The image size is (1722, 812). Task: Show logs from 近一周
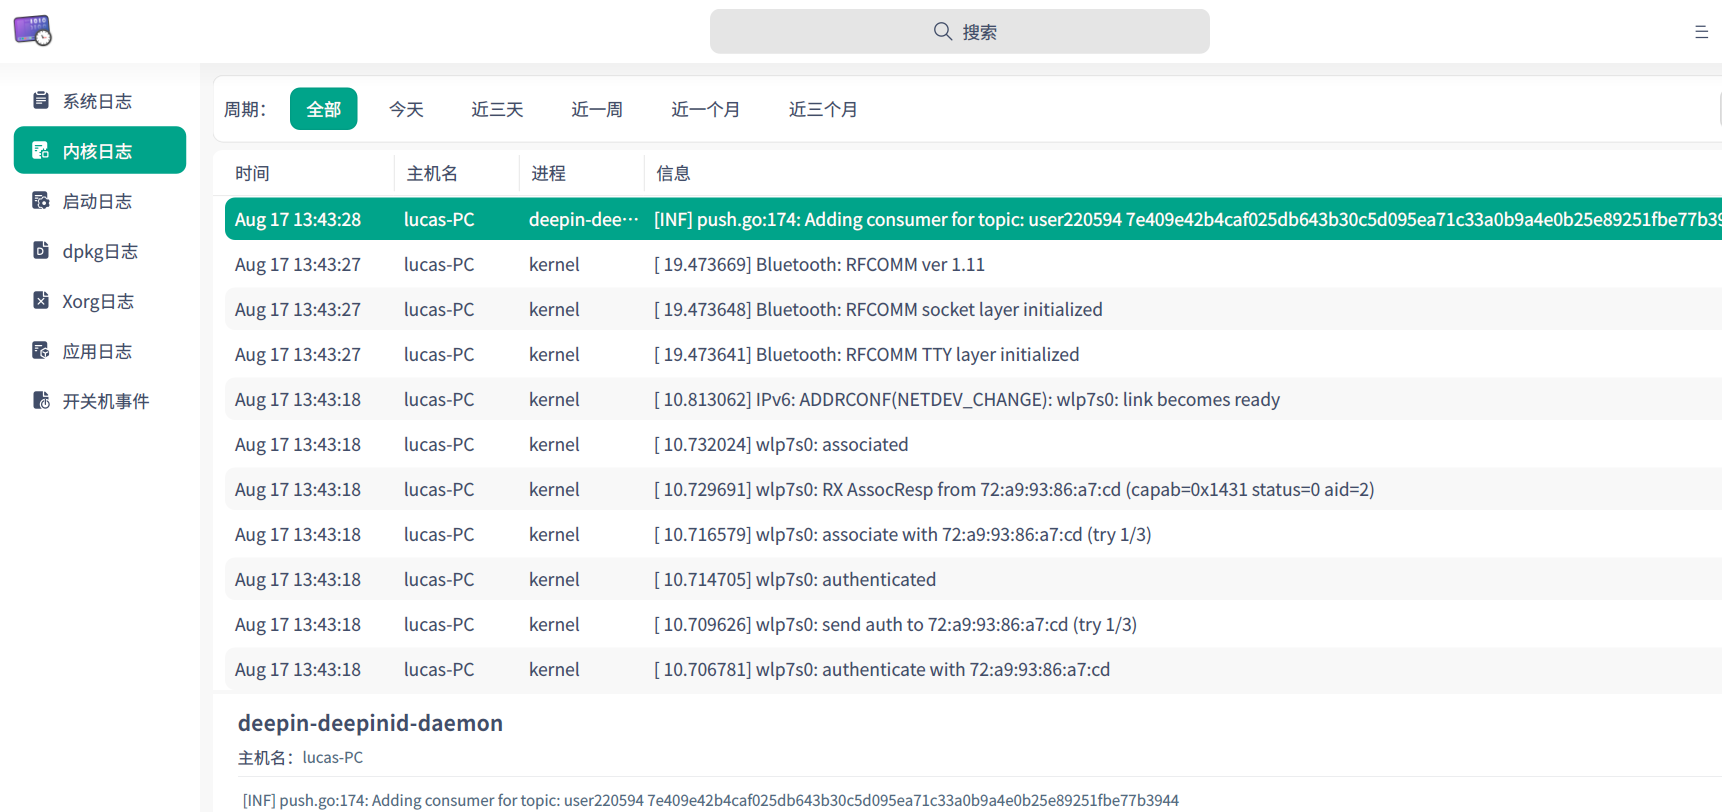[x=597, y=109]
